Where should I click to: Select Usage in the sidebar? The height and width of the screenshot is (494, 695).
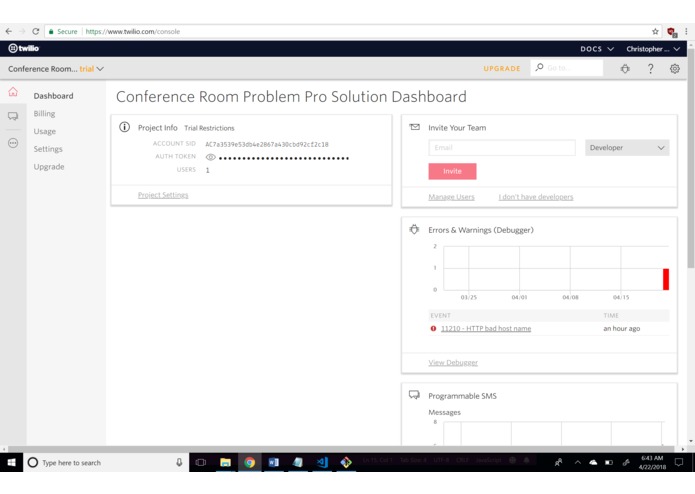pyautogui.click(x=45, y=131)
